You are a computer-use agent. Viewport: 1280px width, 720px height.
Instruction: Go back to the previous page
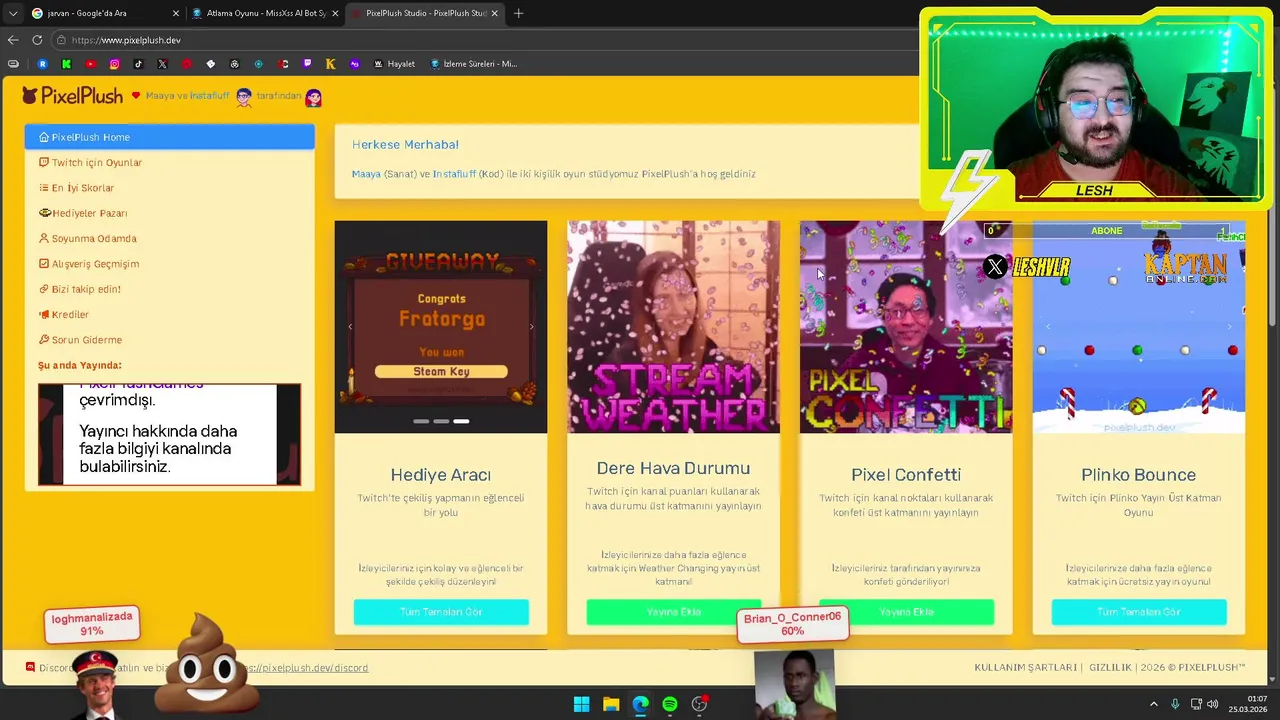point(13,40)
